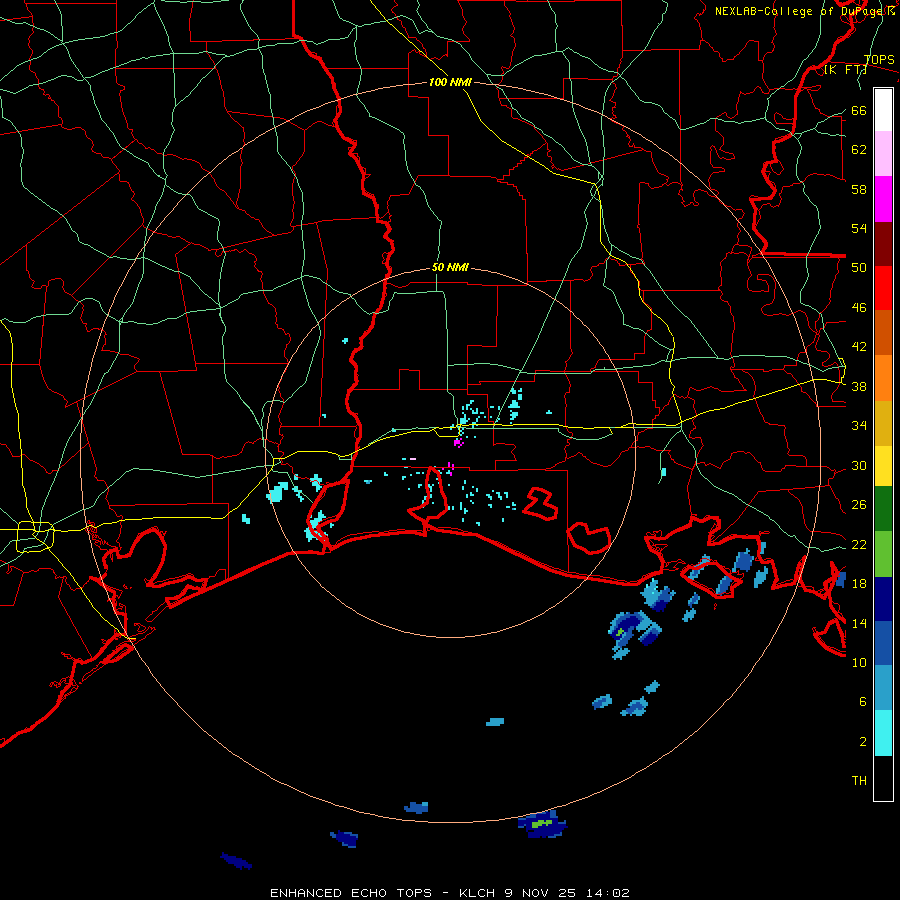Click the white 66 kft color swatch
This screenshot has width=900, height=900.
click(883, 110)
